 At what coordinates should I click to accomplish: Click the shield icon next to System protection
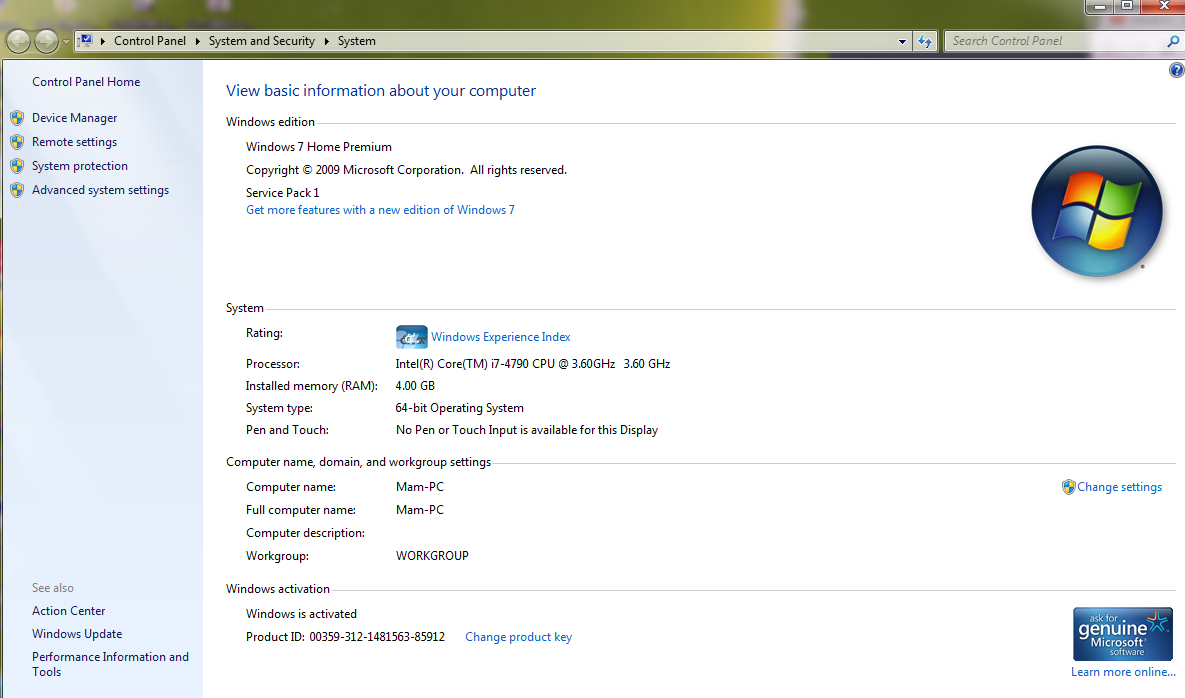coord(17,166)
